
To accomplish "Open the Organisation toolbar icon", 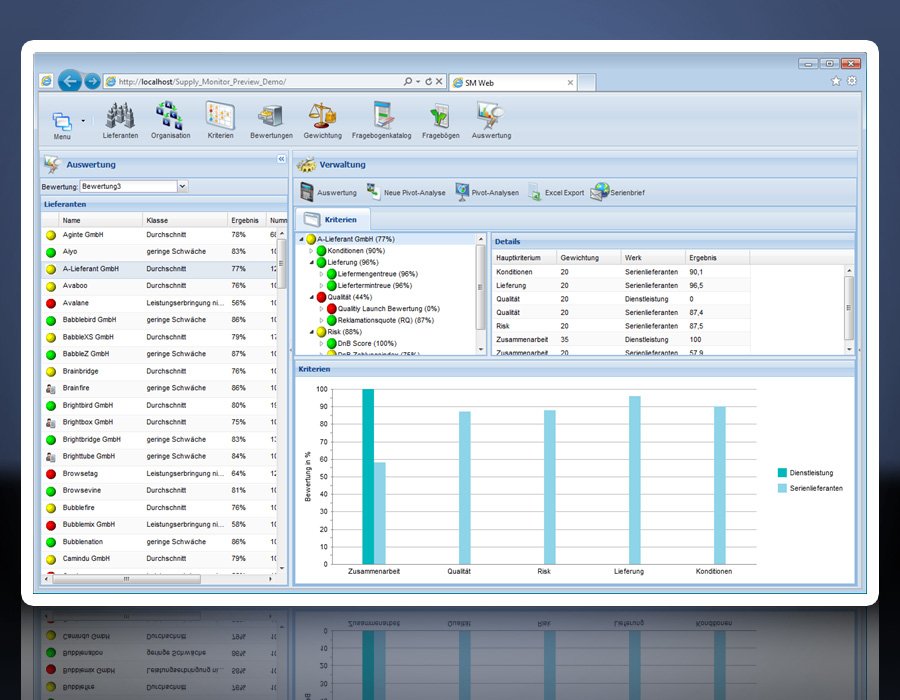I will pyautogui.click(x=170, y=115).
